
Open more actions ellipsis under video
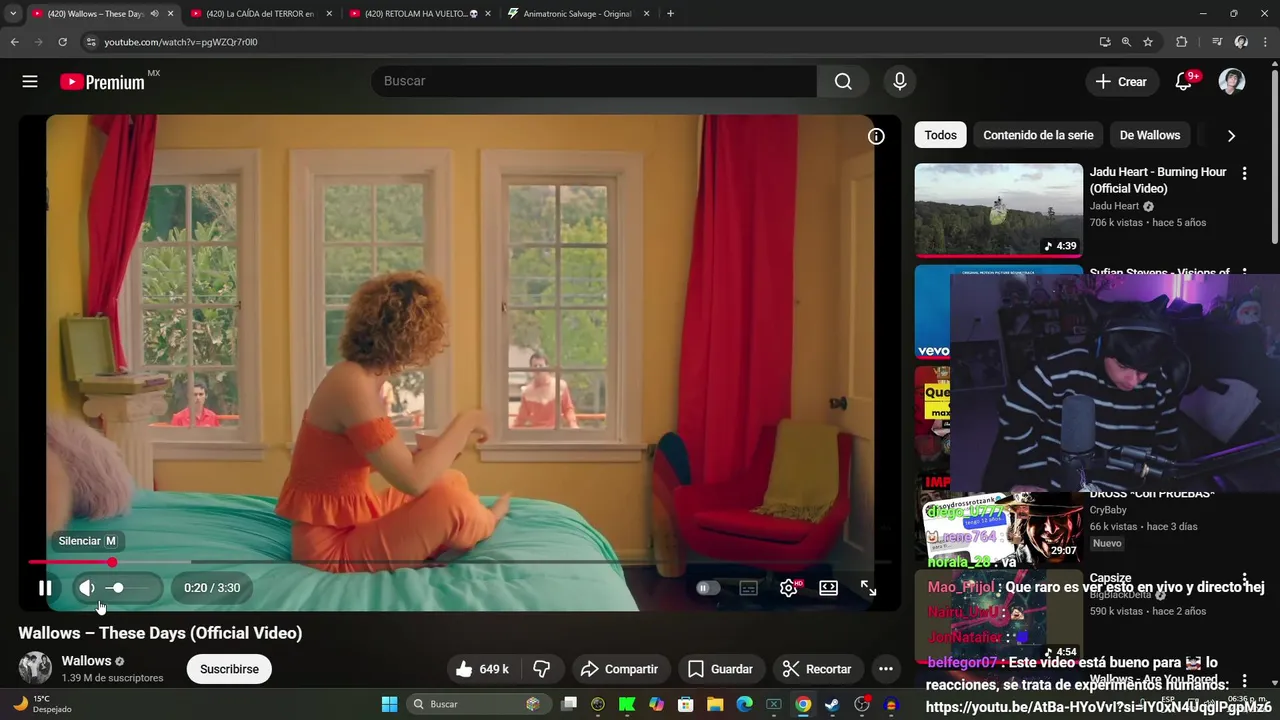885,669
